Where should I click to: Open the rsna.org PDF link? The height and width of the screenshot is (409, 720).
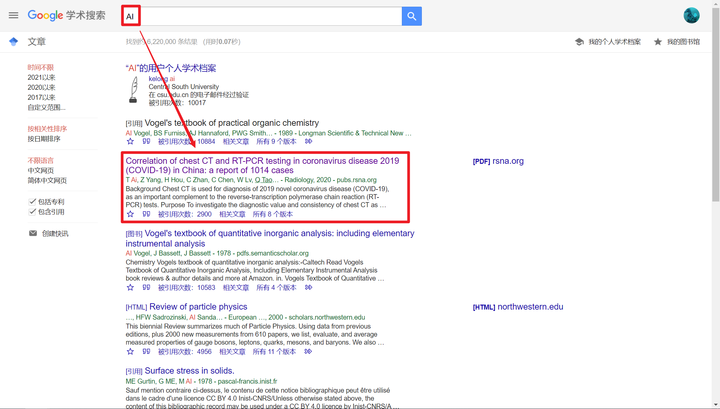click(498, 161)
